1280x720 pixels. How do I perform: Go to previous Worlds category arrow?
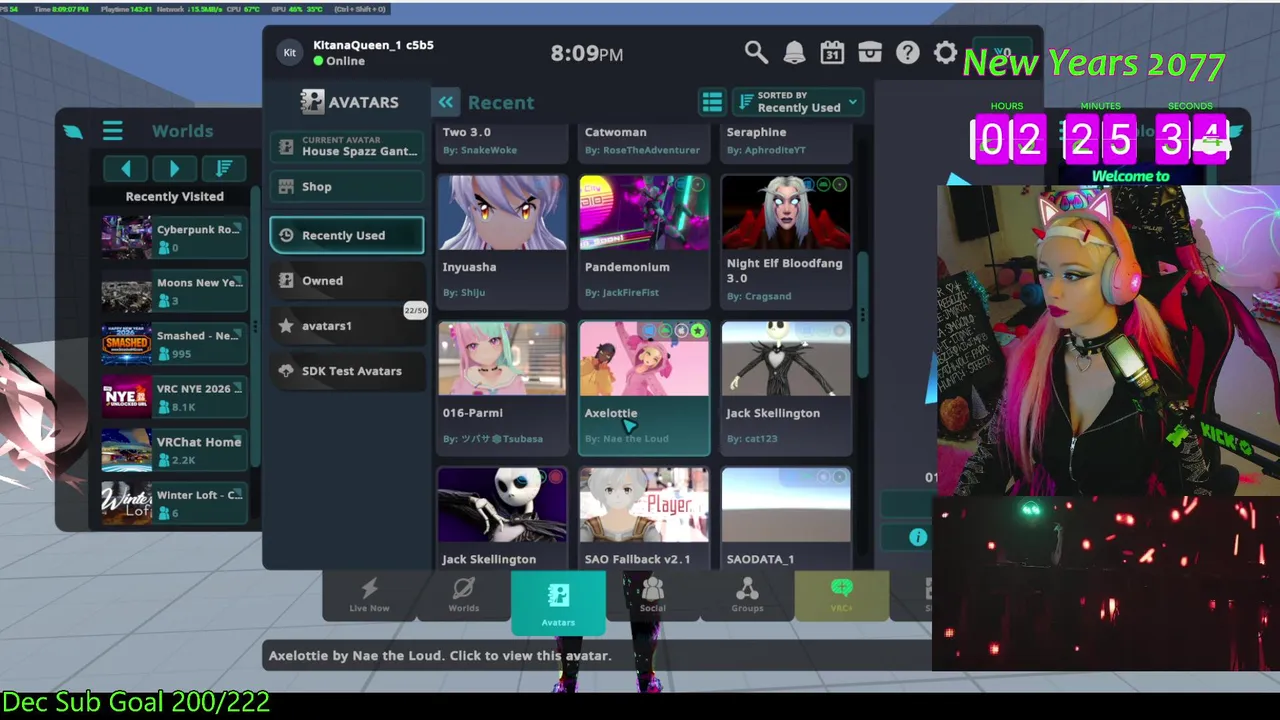[126, 169]
